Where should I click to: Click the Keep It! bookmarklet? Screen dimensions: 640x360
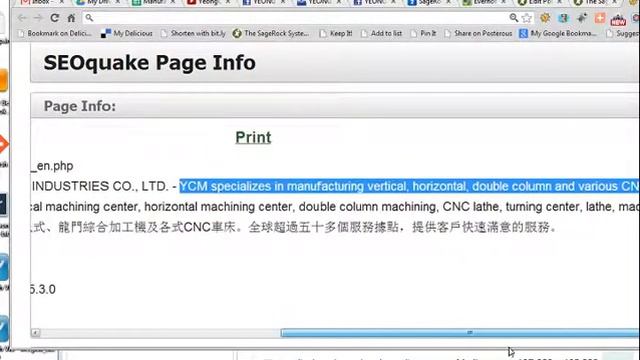tap(336, 33)
